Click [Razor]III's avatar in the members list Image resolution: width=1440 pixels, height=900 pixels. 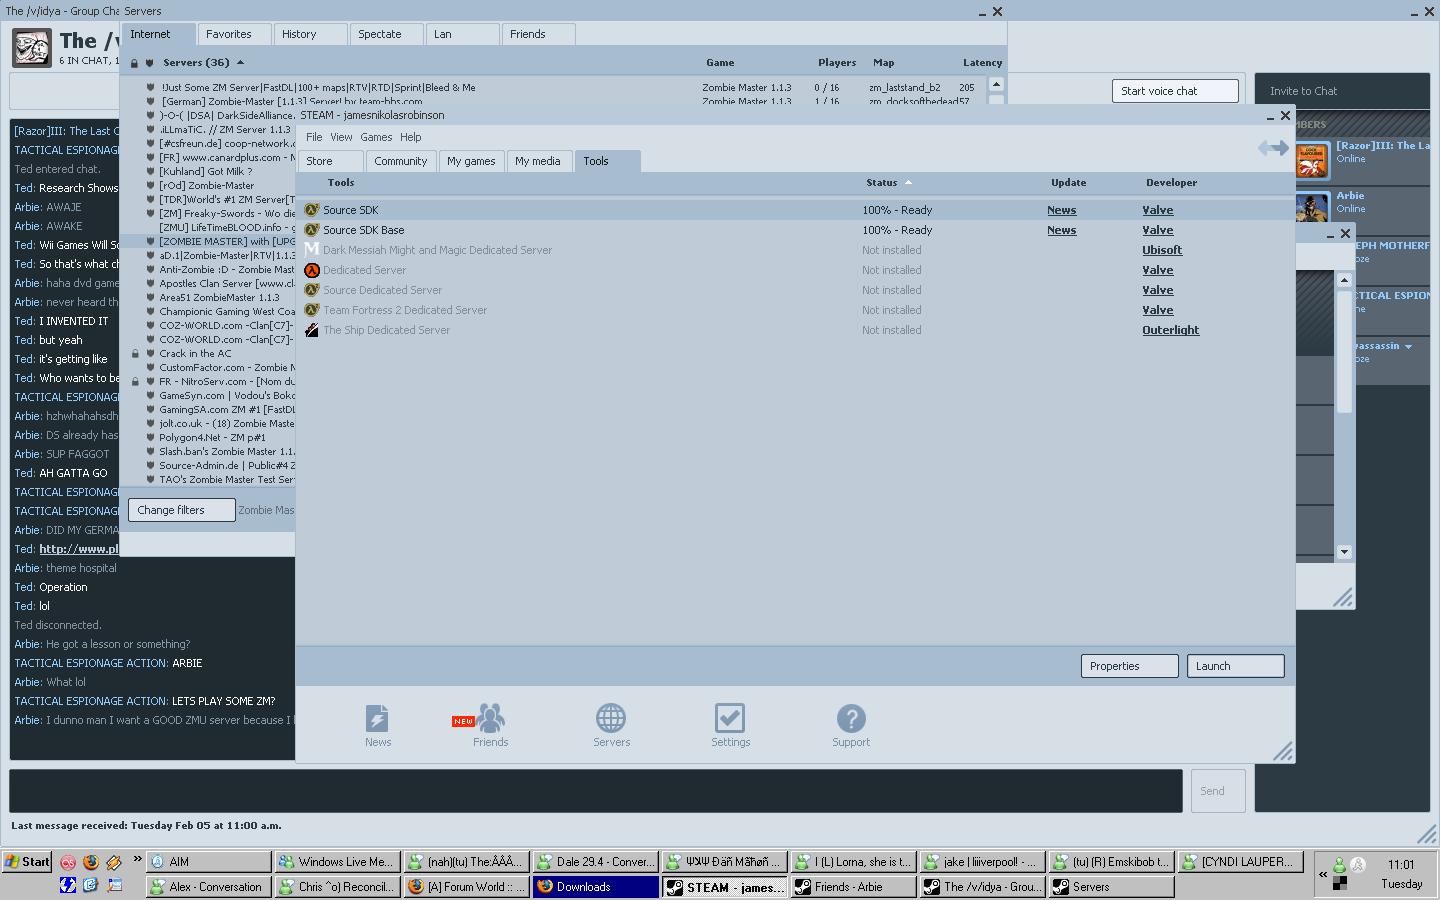1312,160
